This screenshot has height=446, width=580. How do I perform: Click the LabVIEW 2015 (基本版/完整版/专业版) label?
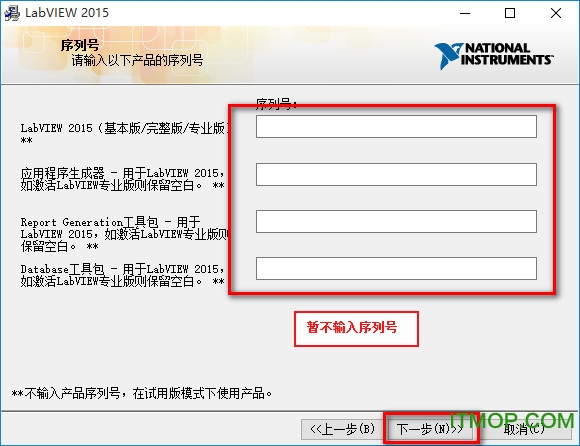[x=125, y=134]
